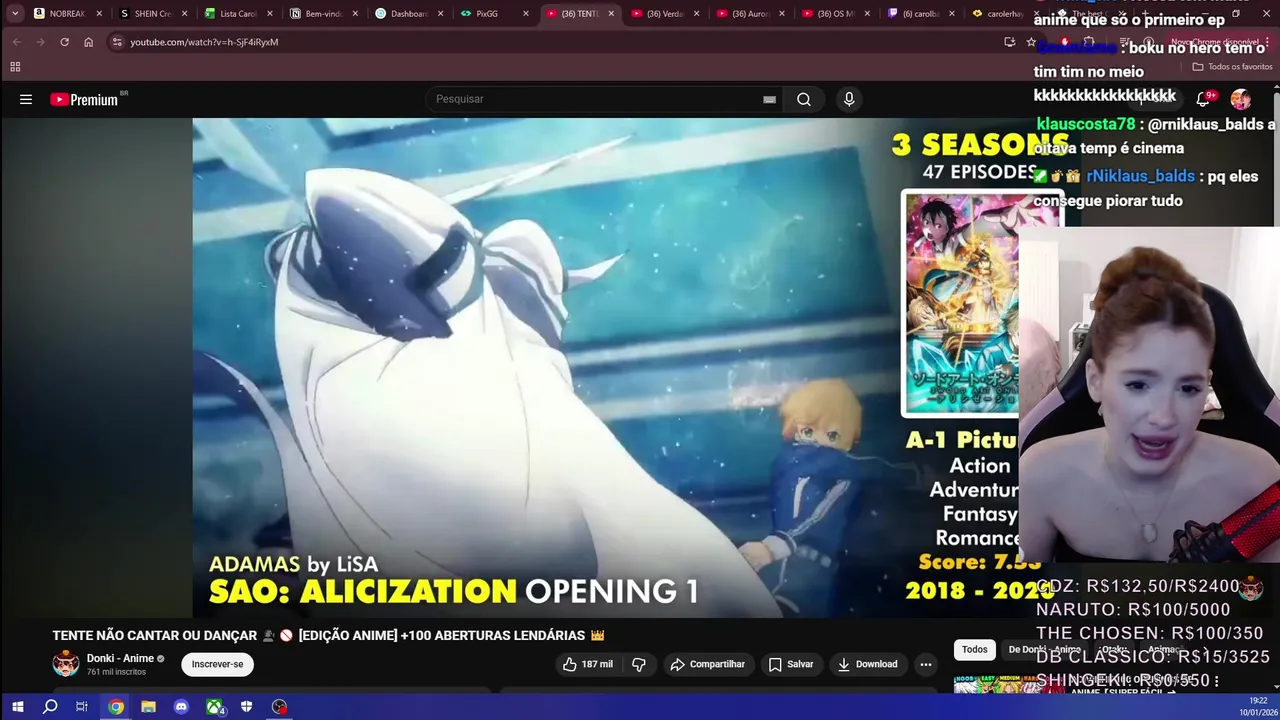Switch to the (36) Verdade YouTube tab
The height and width of the screenshot is (720, 1280).
665,14
